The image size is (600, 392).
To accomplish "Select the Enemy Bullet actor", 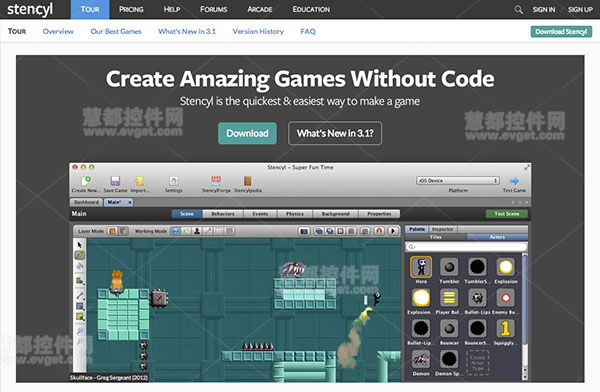I will click(505, 297).
